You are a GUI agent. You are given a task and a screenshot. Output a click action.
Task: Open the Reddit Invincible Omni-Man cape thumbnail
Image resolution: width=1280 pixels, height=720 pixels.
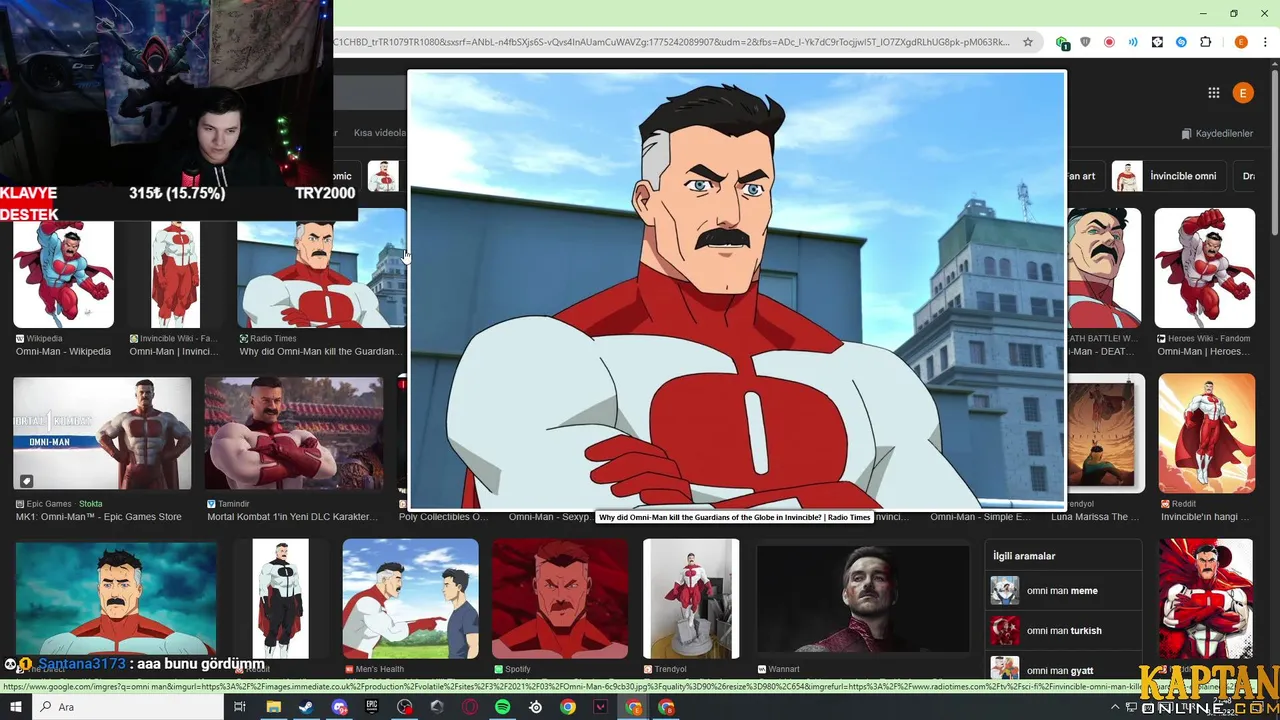pyautogui.click(x=1206, y=433)
